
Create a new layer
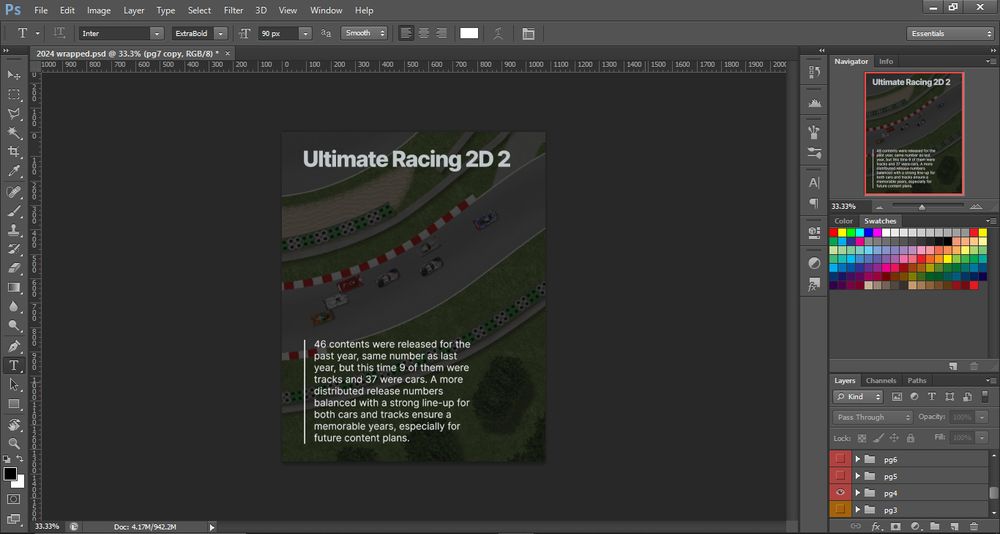click(x=954, y=526)
